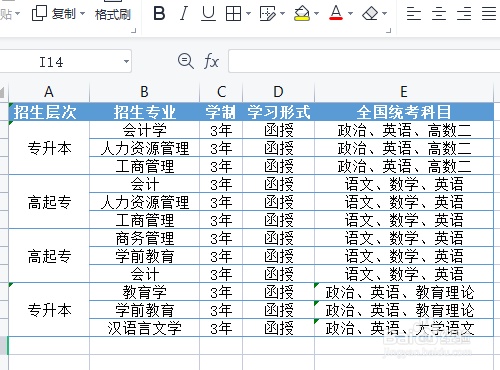Open the eraser clear dropdown arrow
The image size is (500, 370).
385,14
